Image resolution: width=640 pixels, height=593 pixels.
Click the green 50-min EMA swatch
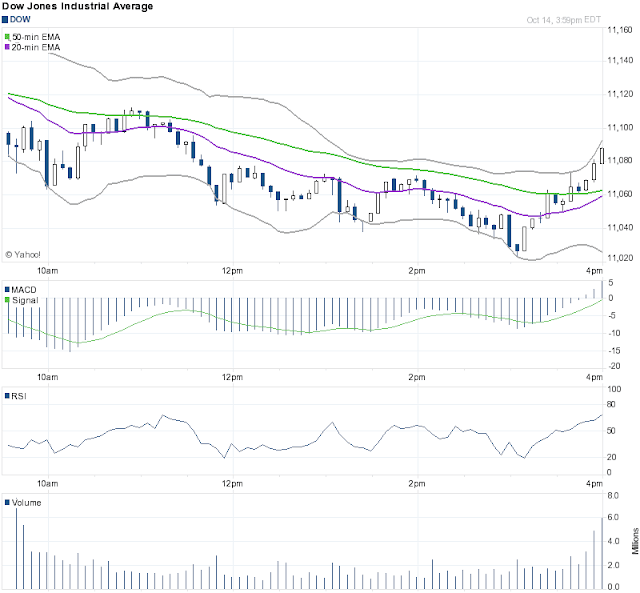click(7, 37)
